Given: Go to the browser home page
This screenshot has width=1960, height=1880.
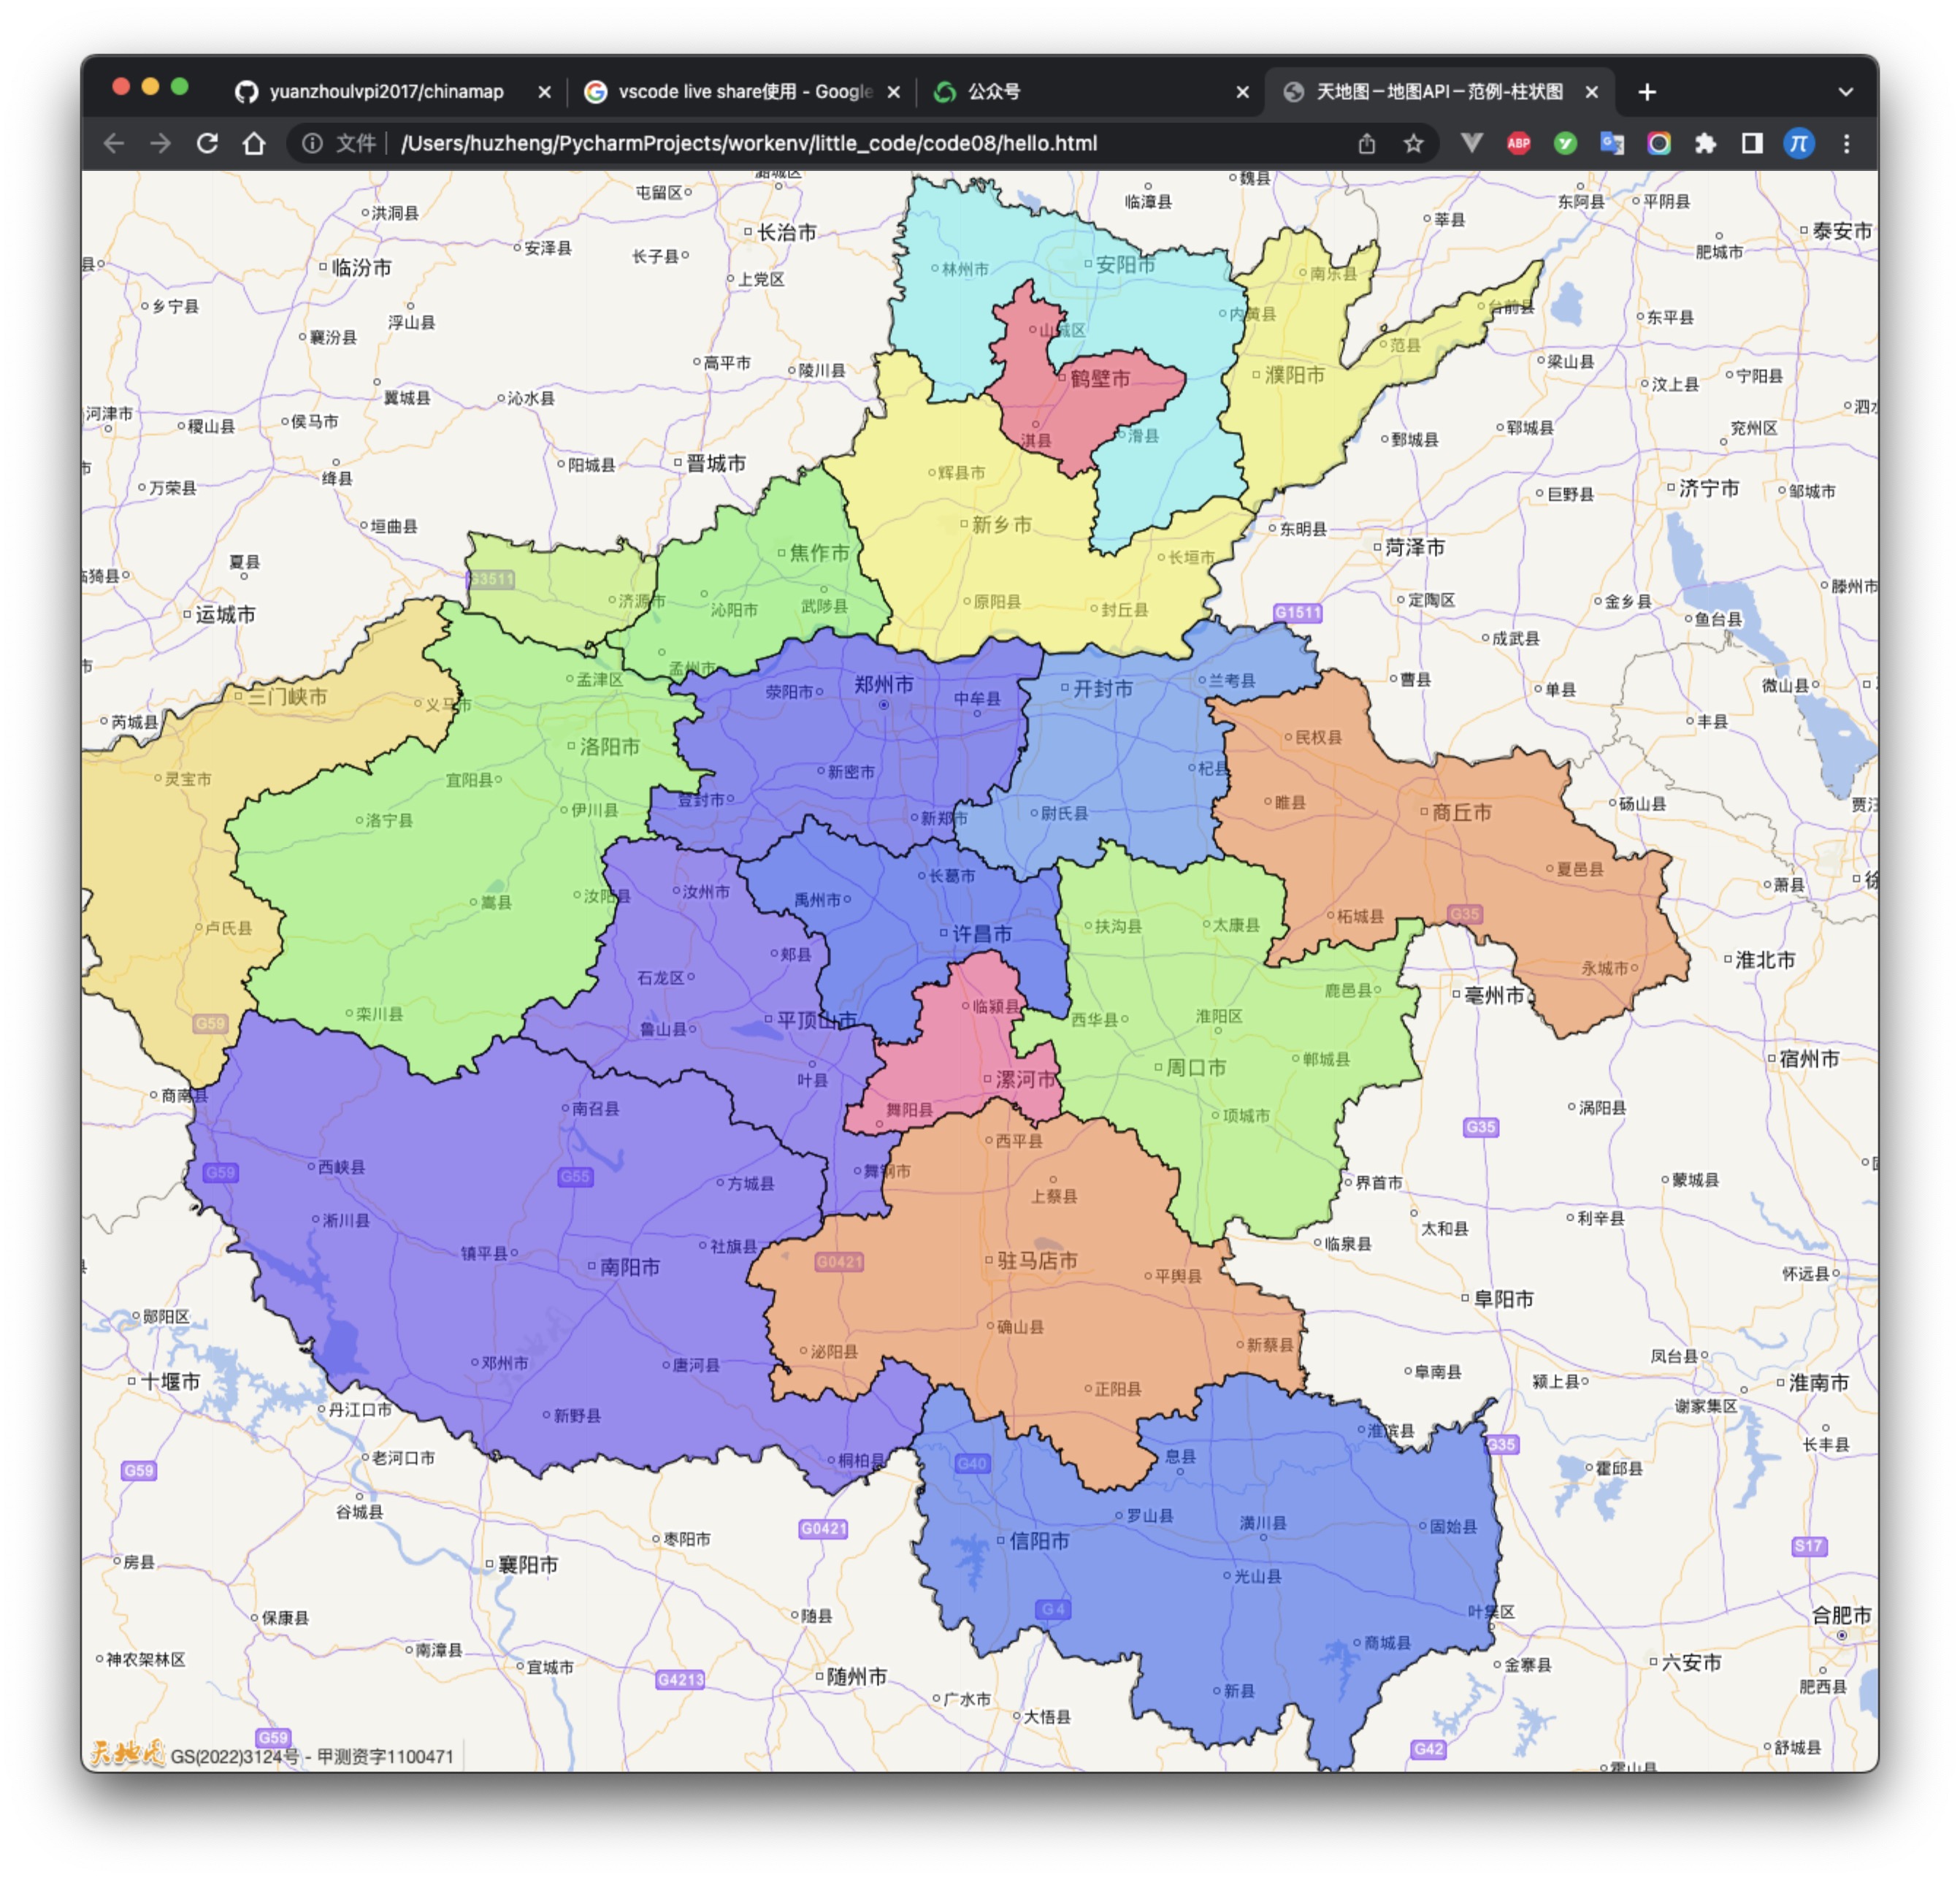Looking at the screenshot, I should (x=254, y=143).
